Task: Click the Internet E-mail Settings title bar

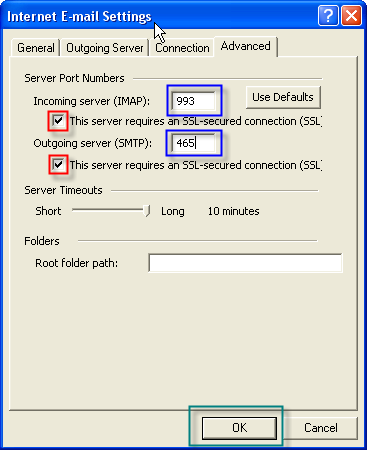Action: coord(160,16)
